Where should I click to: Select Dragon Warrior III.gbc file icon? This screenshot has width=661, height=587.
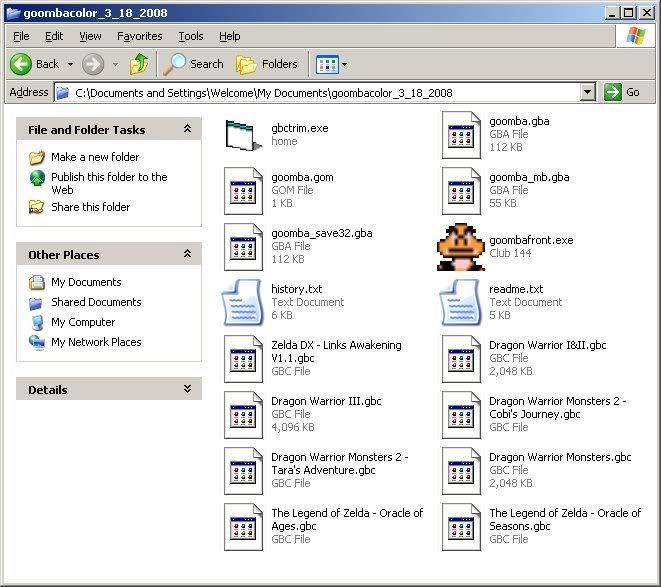[x=243, y=415]
